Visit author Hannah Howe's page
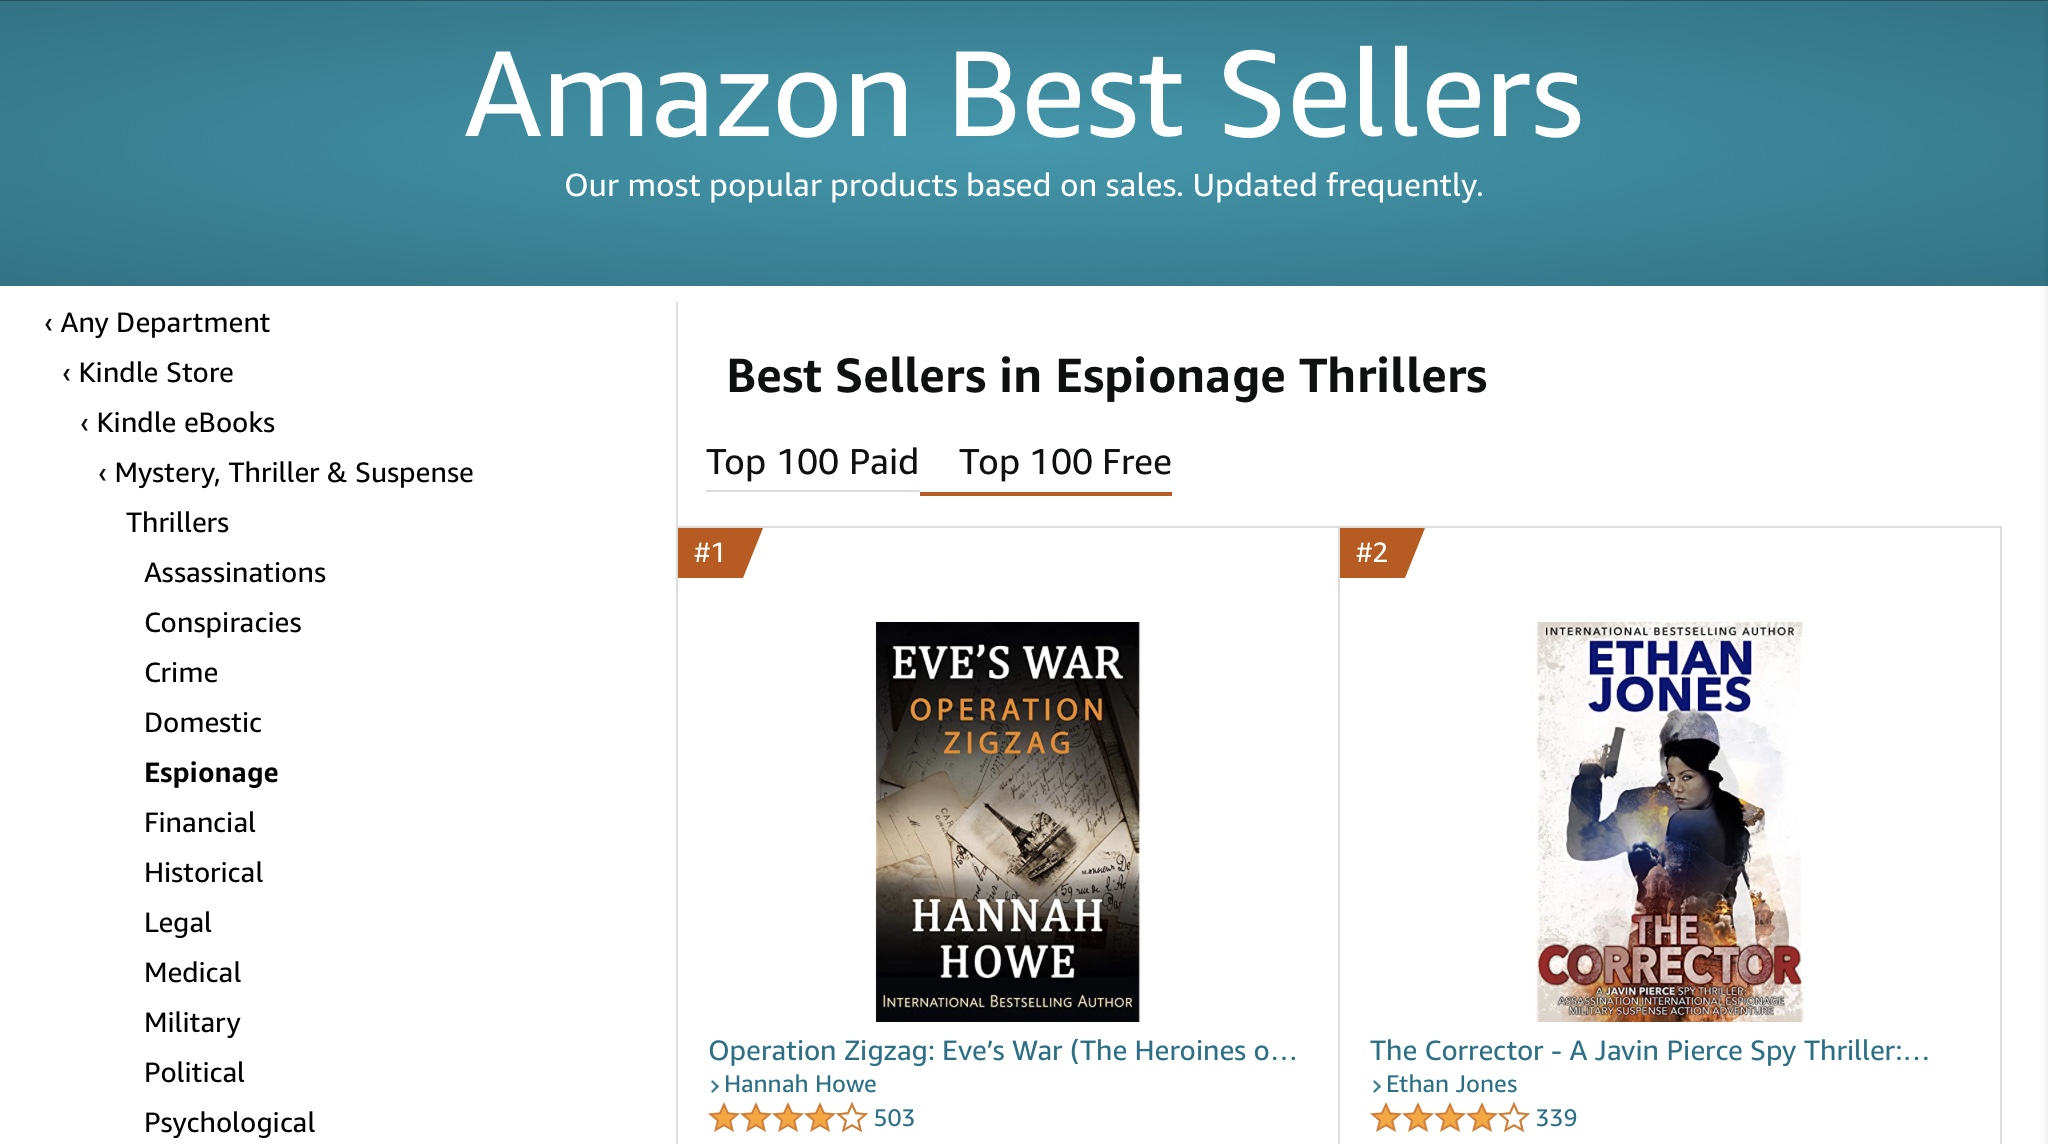The image size is (2048, 1144). [799, 1084]
